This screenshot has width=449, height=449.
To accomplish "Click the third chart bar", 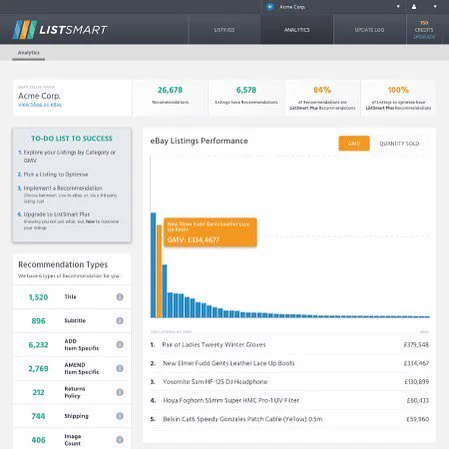I will pos(165,291).
